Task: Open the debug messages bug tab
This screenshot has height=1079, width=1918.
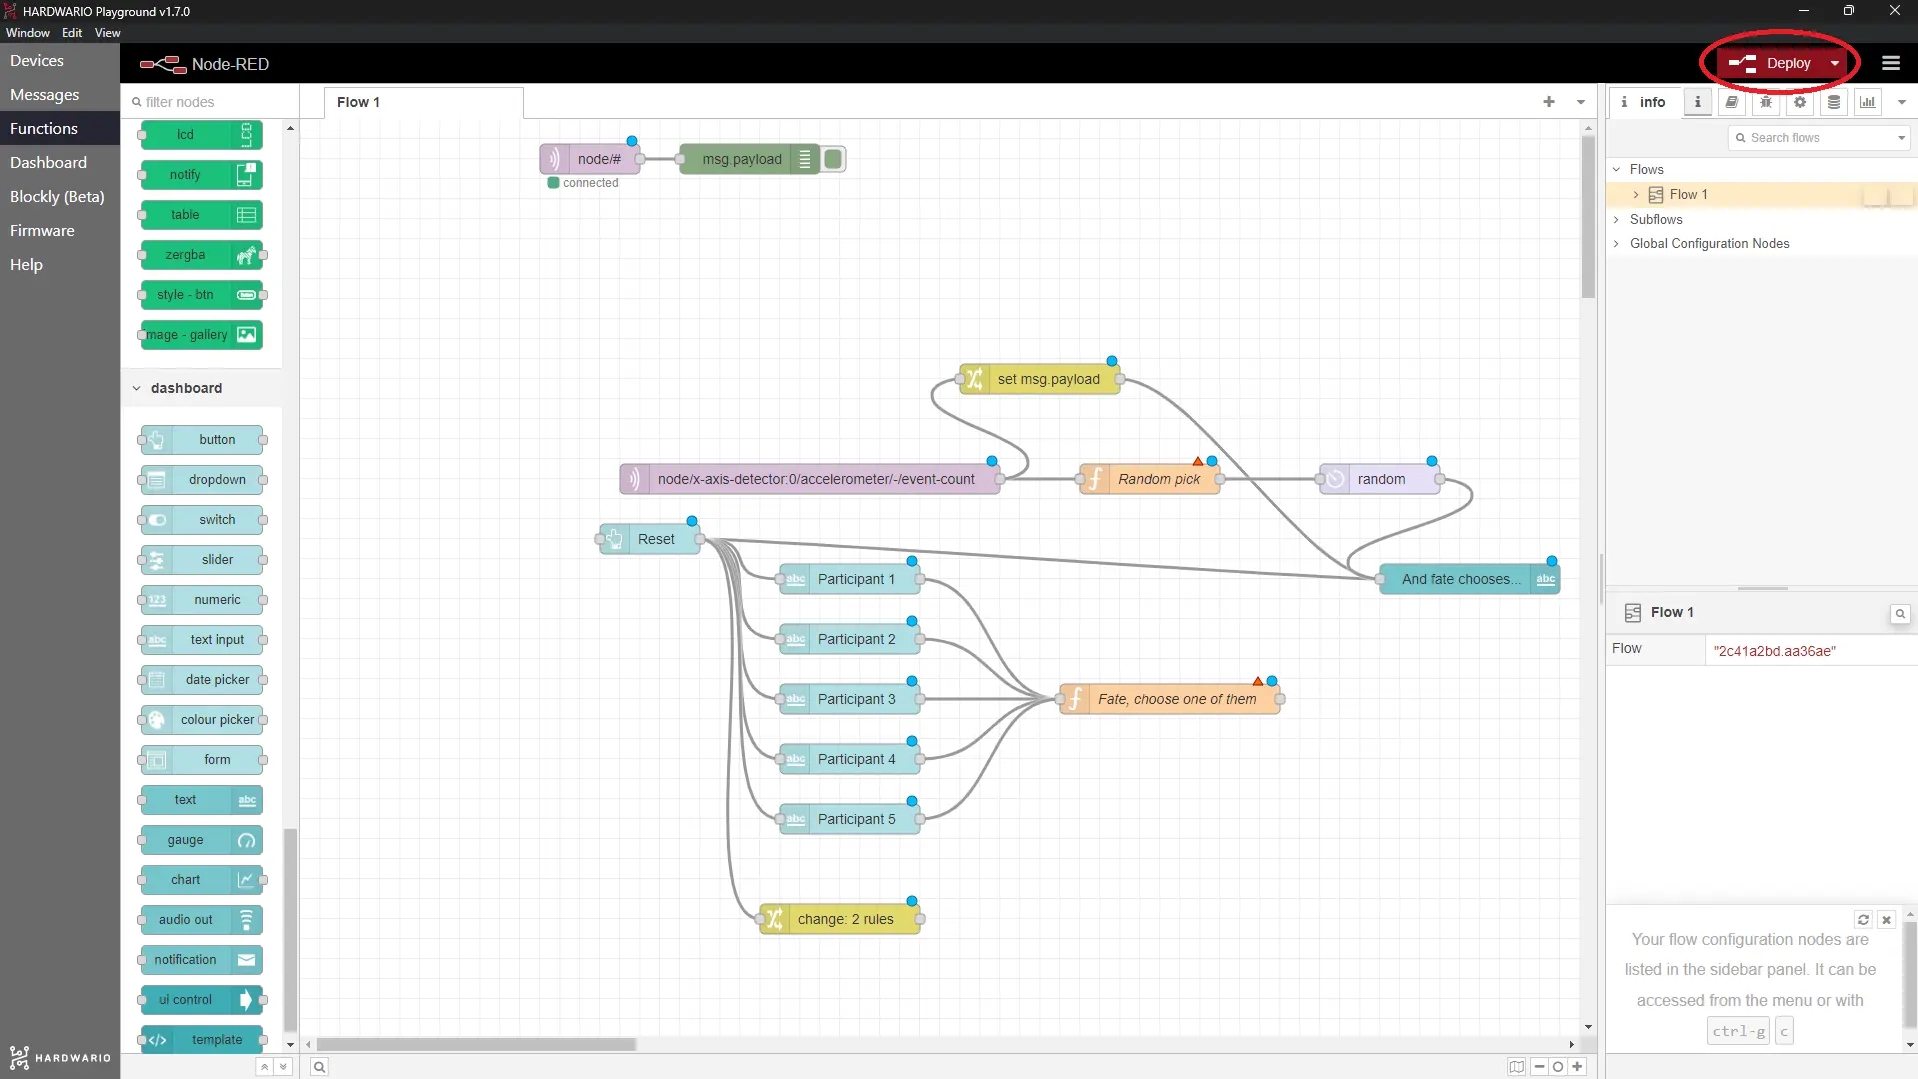Action: pyautogui.click(x=1766, y=102)
